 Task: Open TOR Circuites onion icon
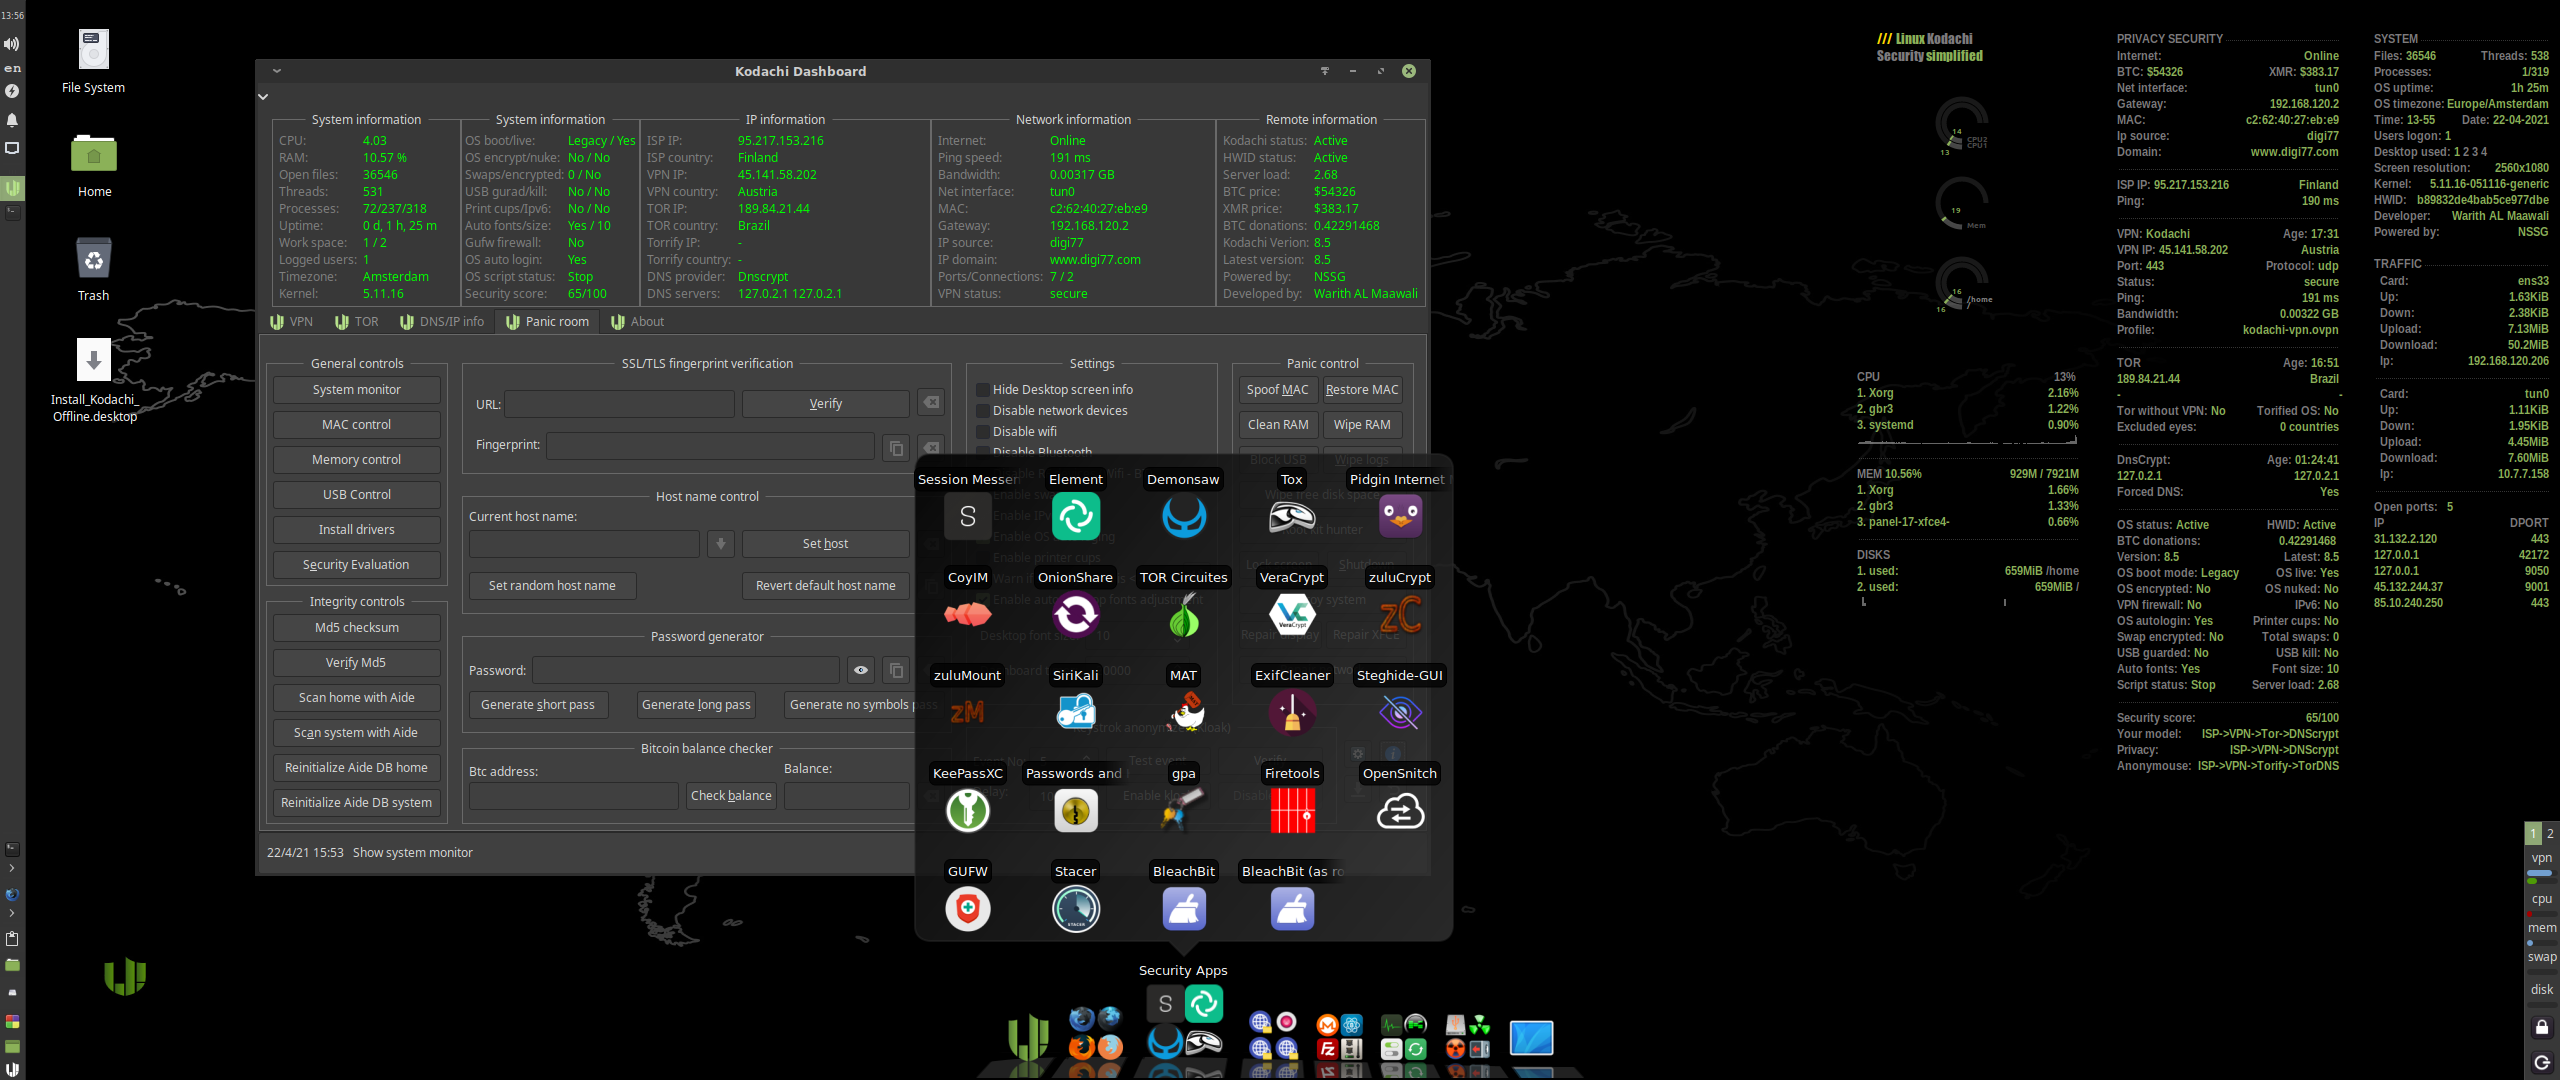(x=1183, y=614)
